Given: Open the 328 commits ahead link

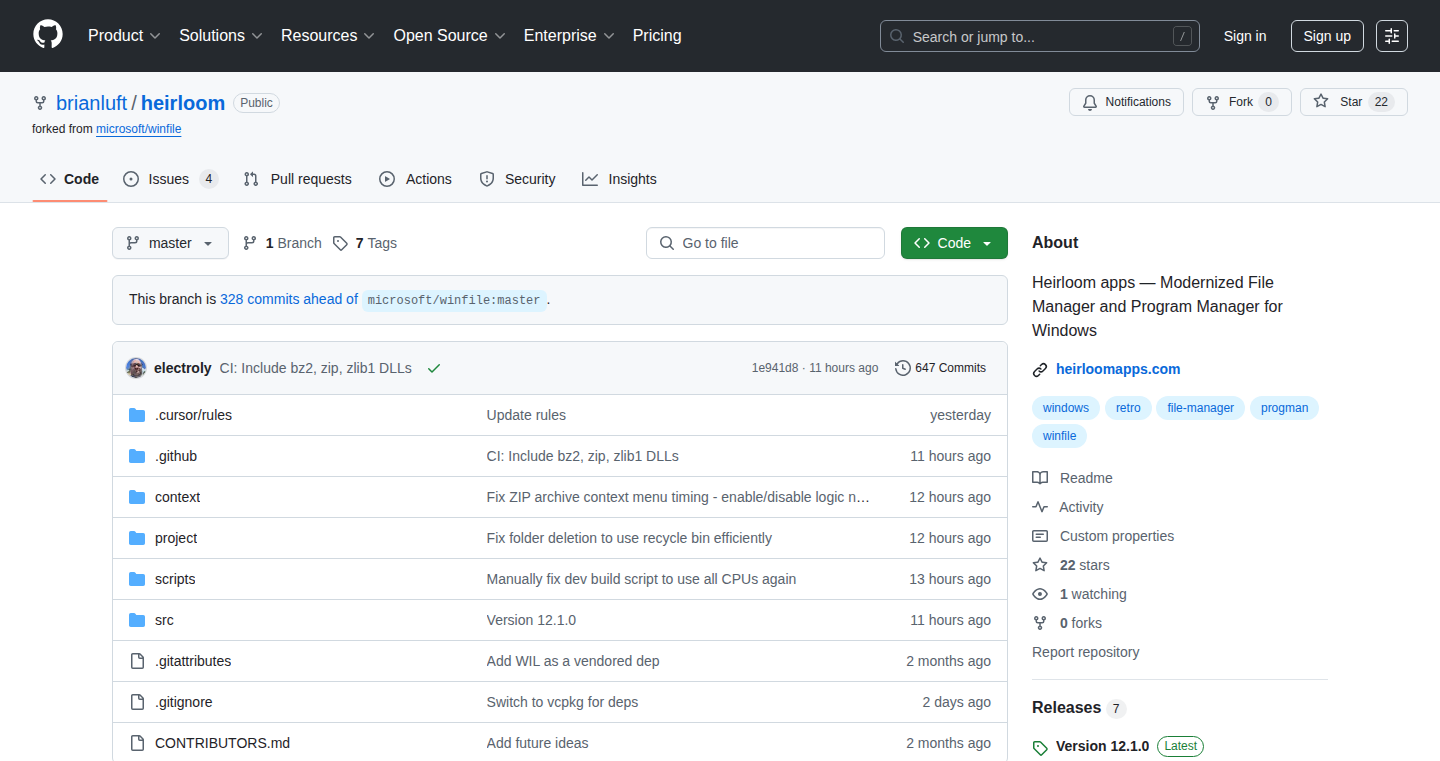Looking at the screenshot, I should click(x=289, y=299).
